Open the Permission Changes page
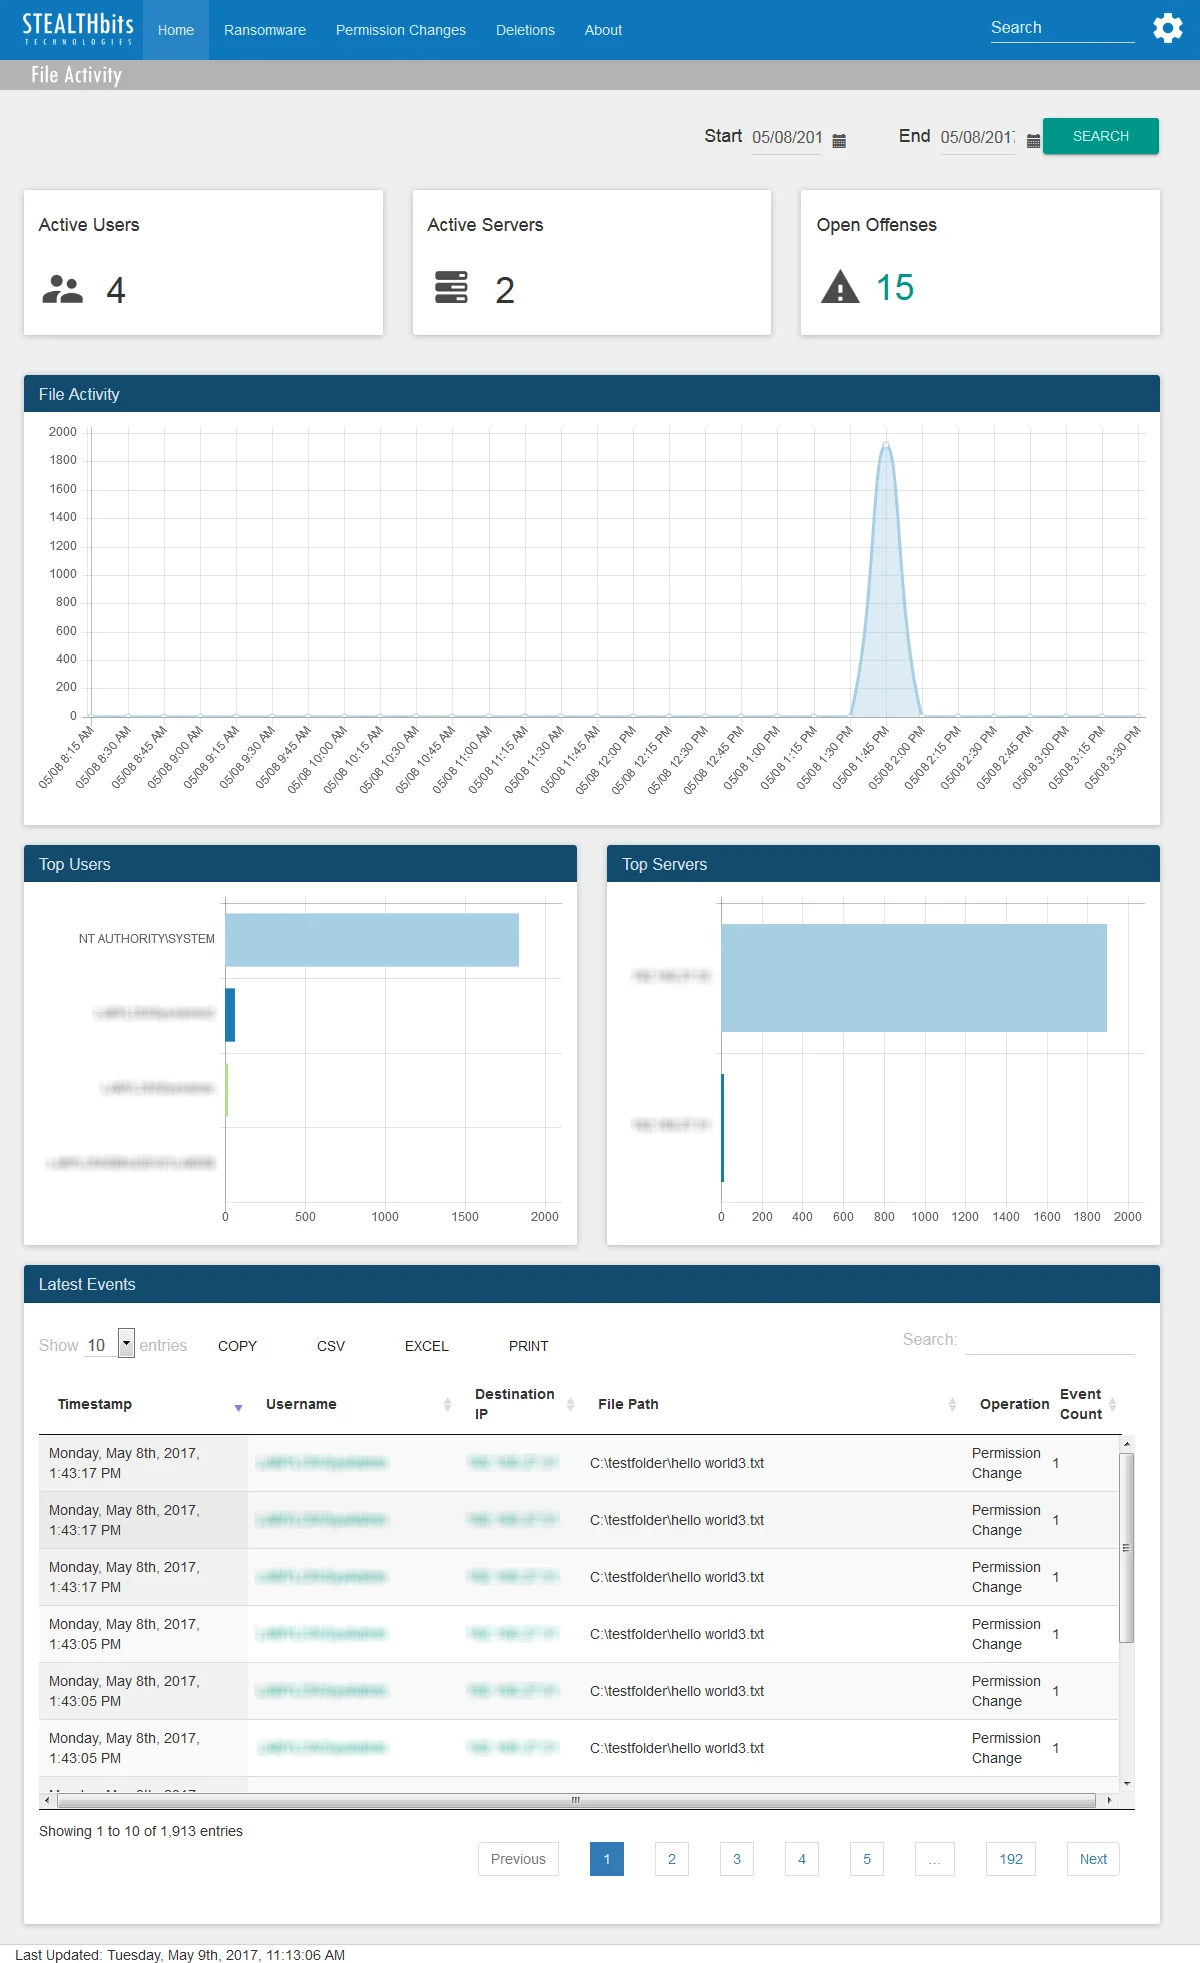Viewport: 1200px width, 1963px height. click(x=401, y=30)
